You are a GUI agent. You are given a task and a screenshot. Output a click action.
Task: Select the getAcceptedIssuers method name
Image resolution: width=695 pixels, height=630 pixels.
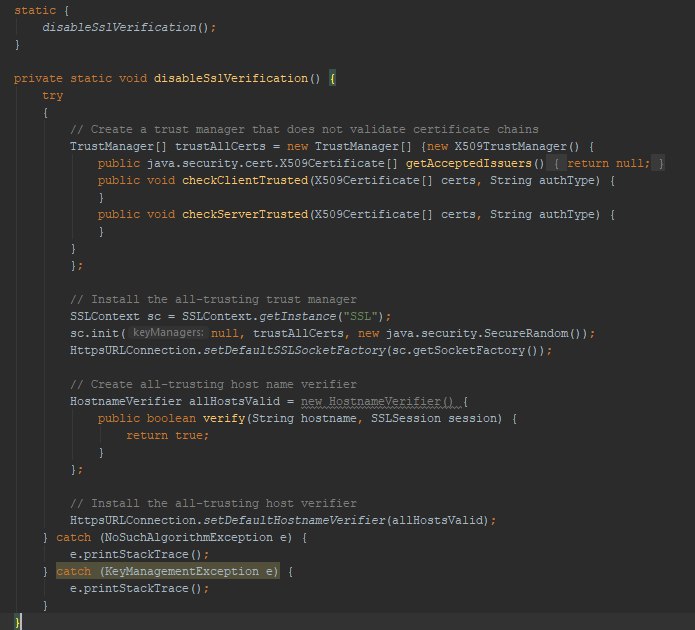[x=468, y=164]
